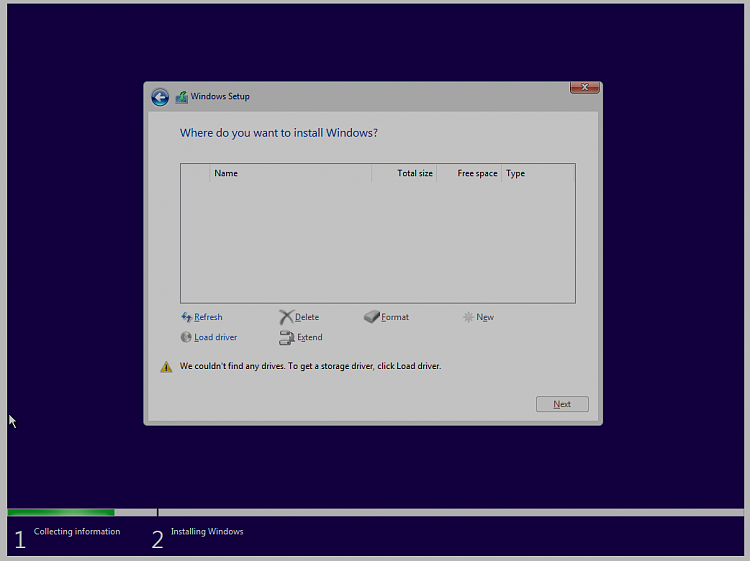Click the Delete X icon
Screen dimensions: 750x561
tap(286, 317)
